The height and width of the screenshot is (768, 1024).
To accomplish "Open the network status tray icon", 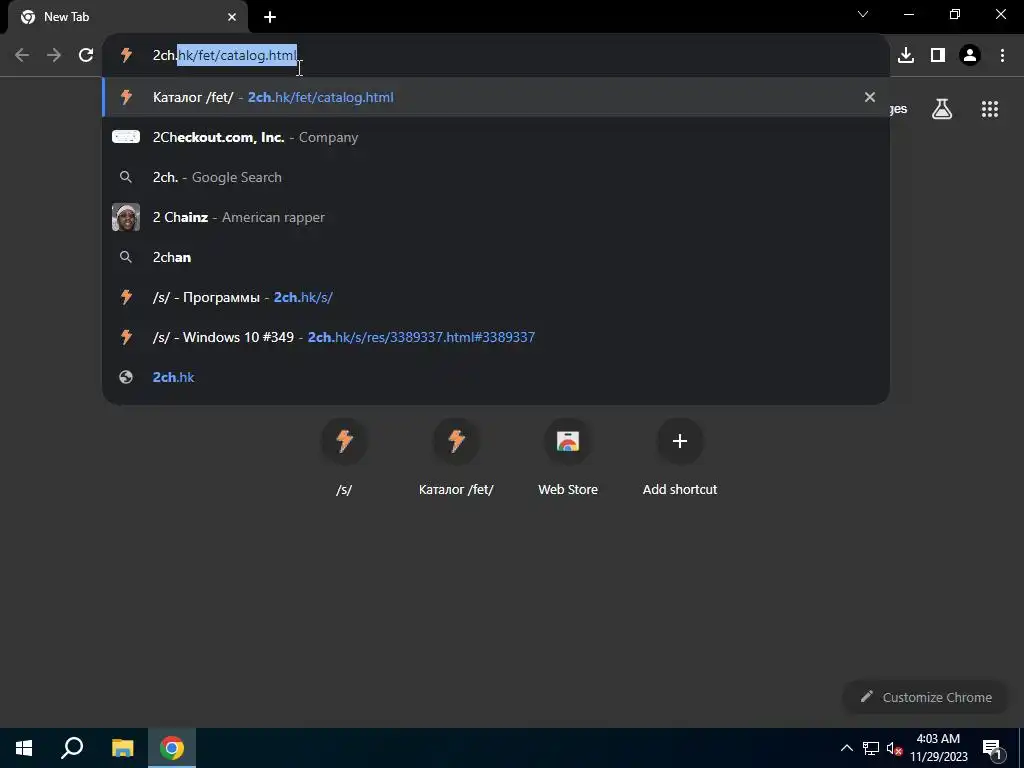I will 871,748.
